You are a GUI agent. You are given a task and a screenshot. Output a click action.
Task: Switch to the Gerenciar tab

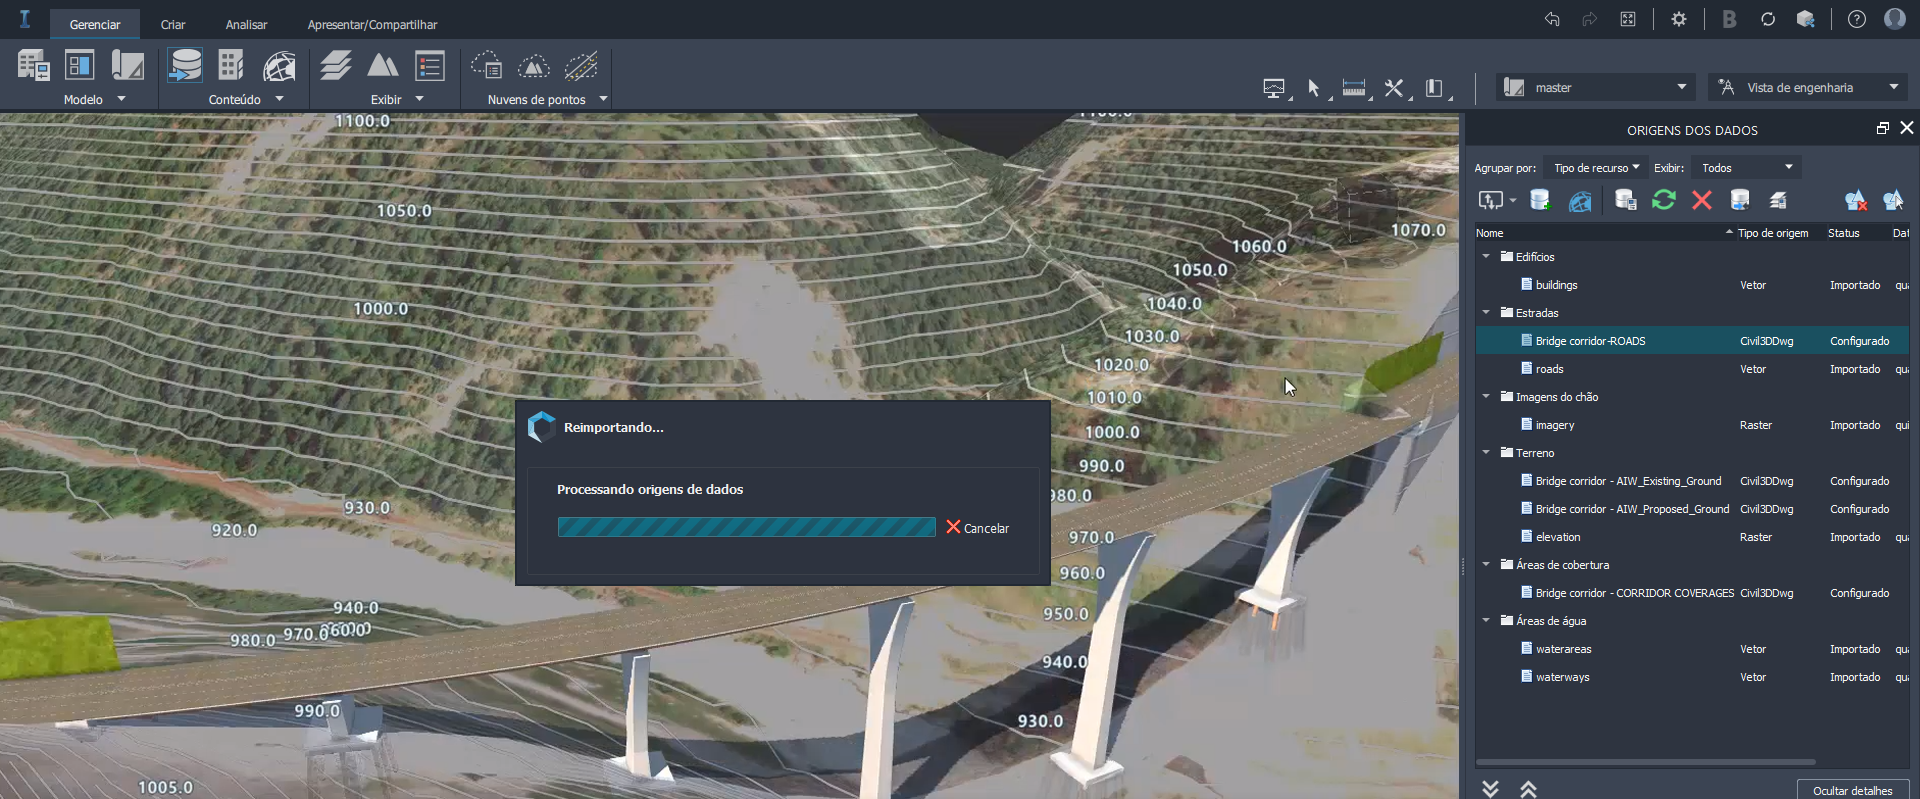pyautogui.click(x=95, y=24)
